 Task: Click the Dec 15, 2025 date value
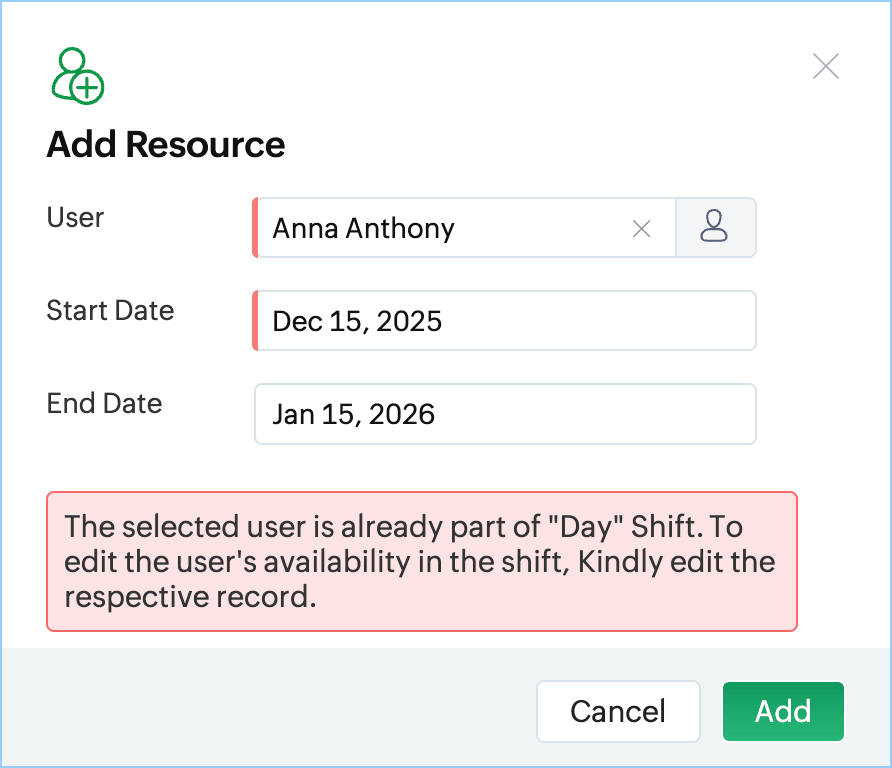pos(357,321)
